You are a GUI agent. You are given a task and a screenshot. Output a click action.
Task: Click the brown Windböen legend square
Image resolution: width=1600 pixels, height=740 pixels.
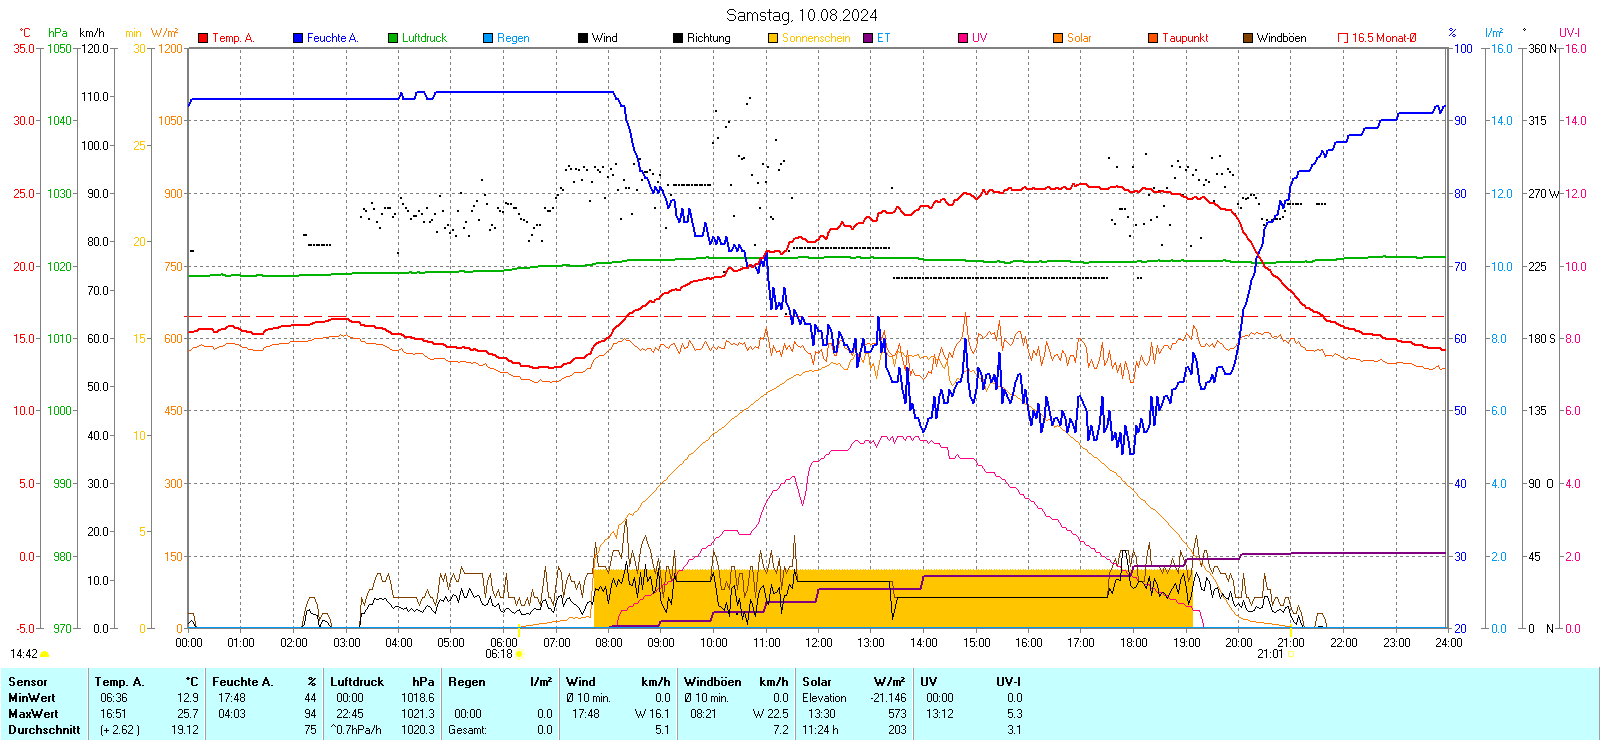(1248, 38)
